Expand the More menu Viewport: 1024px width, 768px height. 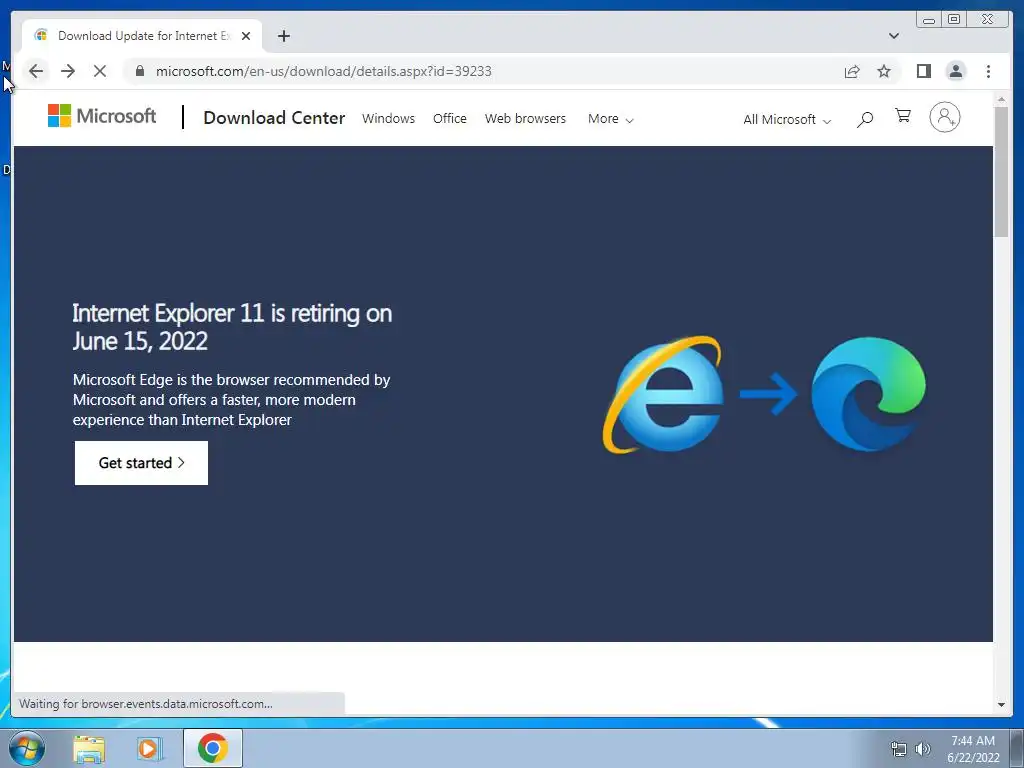point(610,119)
